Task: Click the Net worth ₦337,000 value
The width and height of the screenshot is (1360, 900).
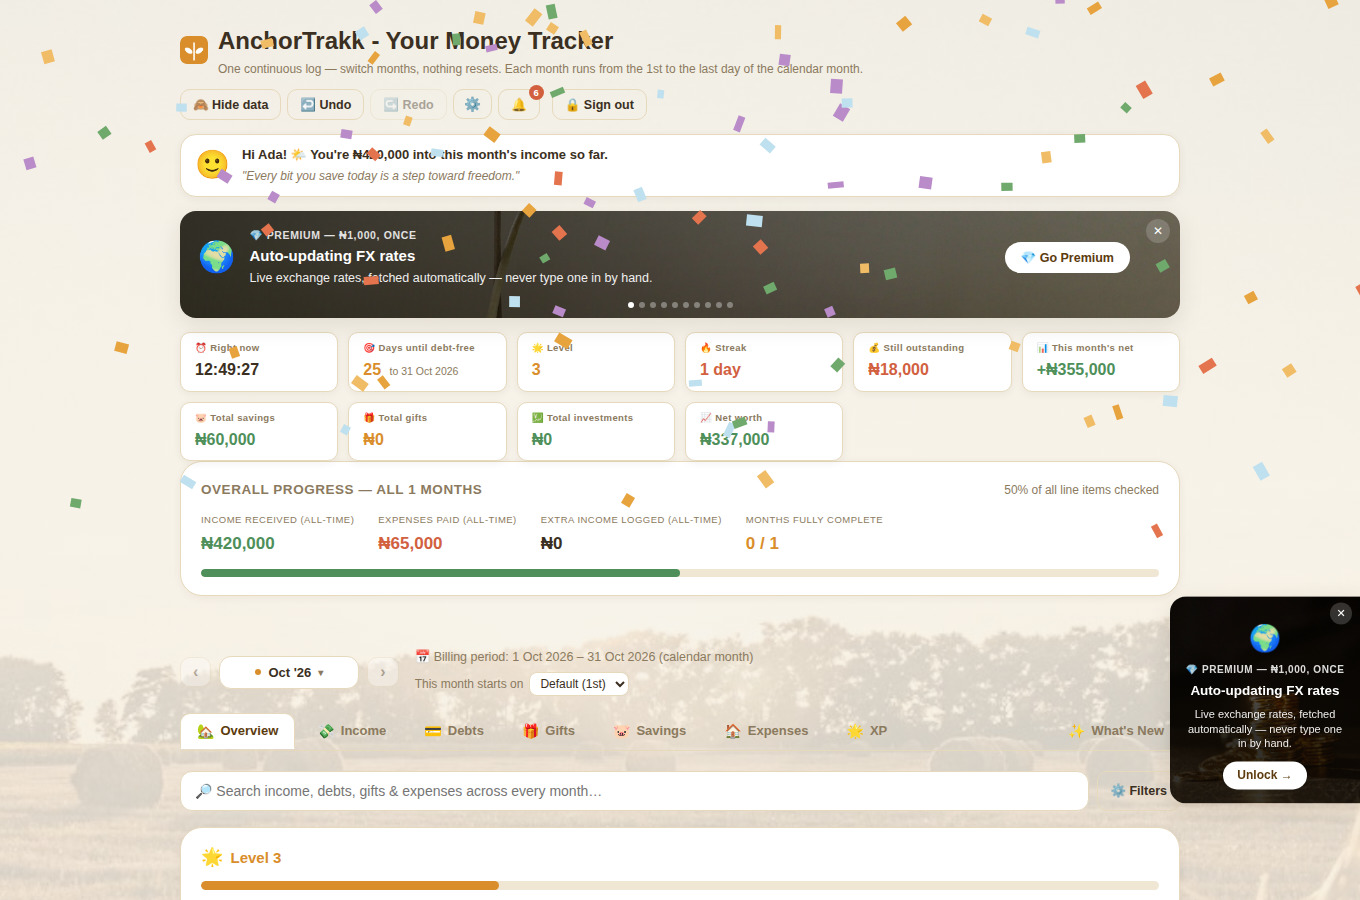Action: tap(735, 439)
